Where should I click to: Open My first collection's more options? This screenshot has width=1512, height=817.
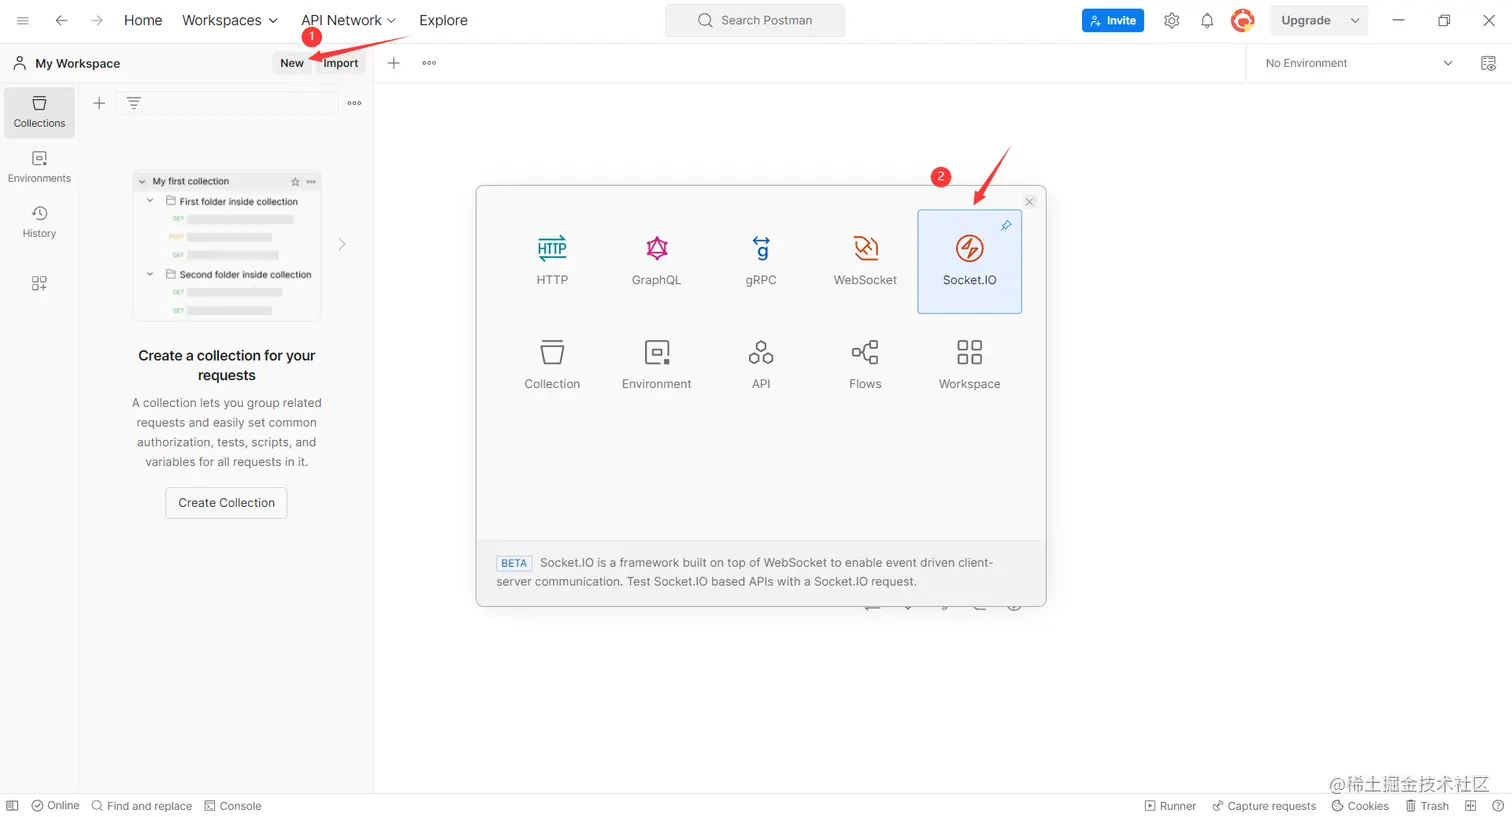click(311, 182)
